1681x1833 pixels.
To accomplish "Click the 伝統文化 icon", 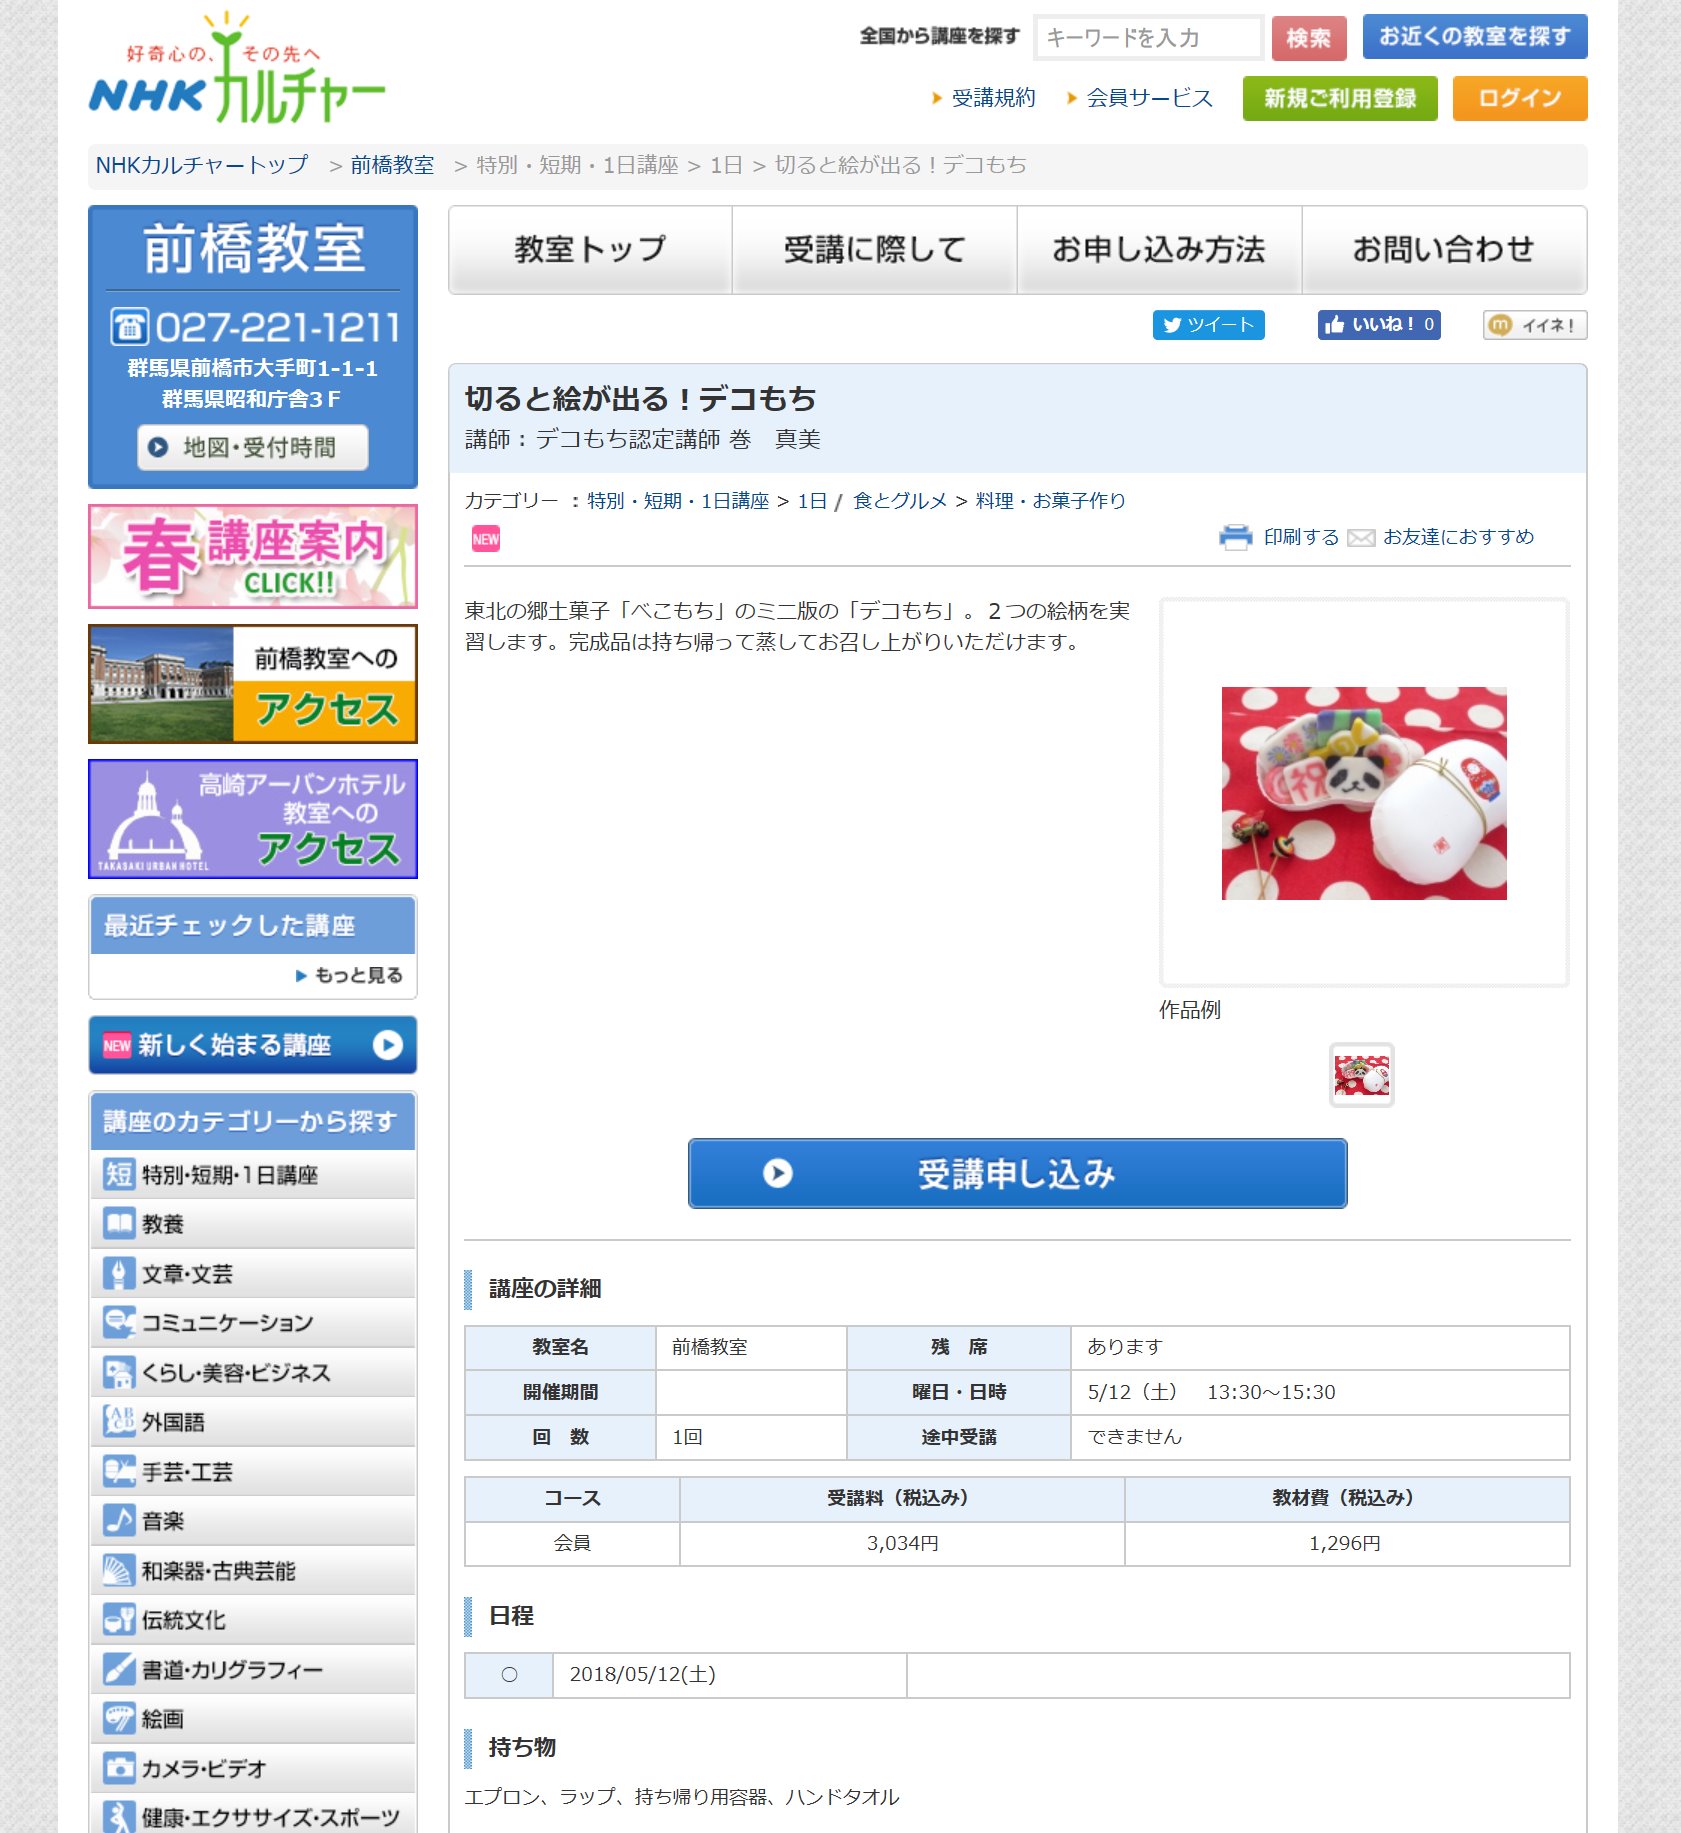I will 119,1619.
